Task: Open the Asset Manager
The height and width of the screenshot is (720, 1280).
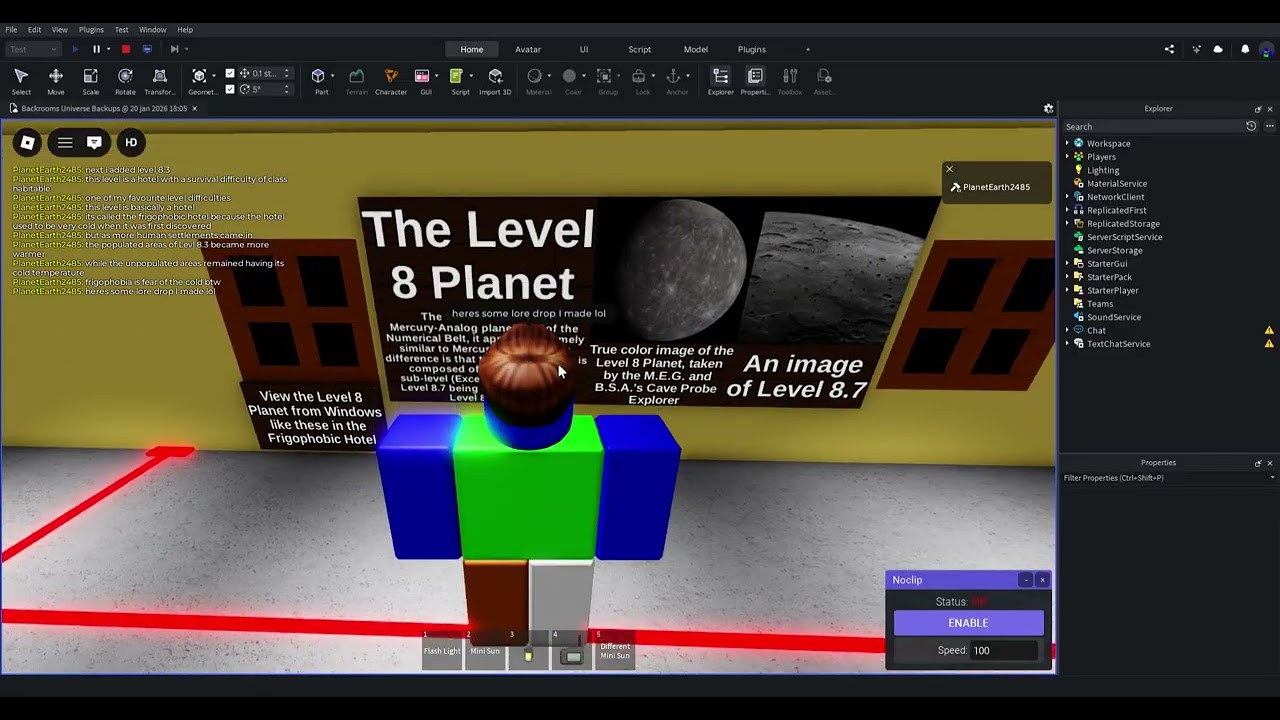Action: tap(824, 81)
